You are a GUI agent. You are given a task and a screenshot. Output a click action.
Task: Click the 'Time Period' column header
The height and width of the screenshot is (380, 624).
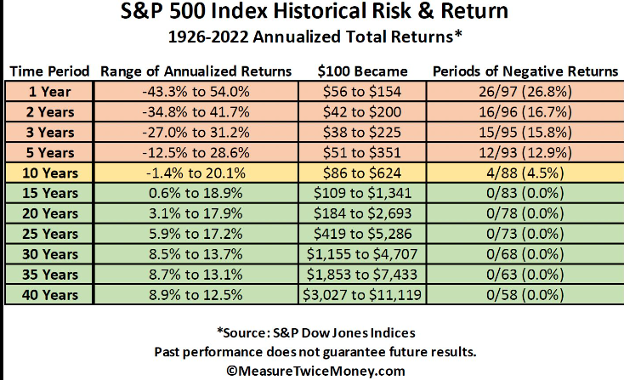click(49, 71)
